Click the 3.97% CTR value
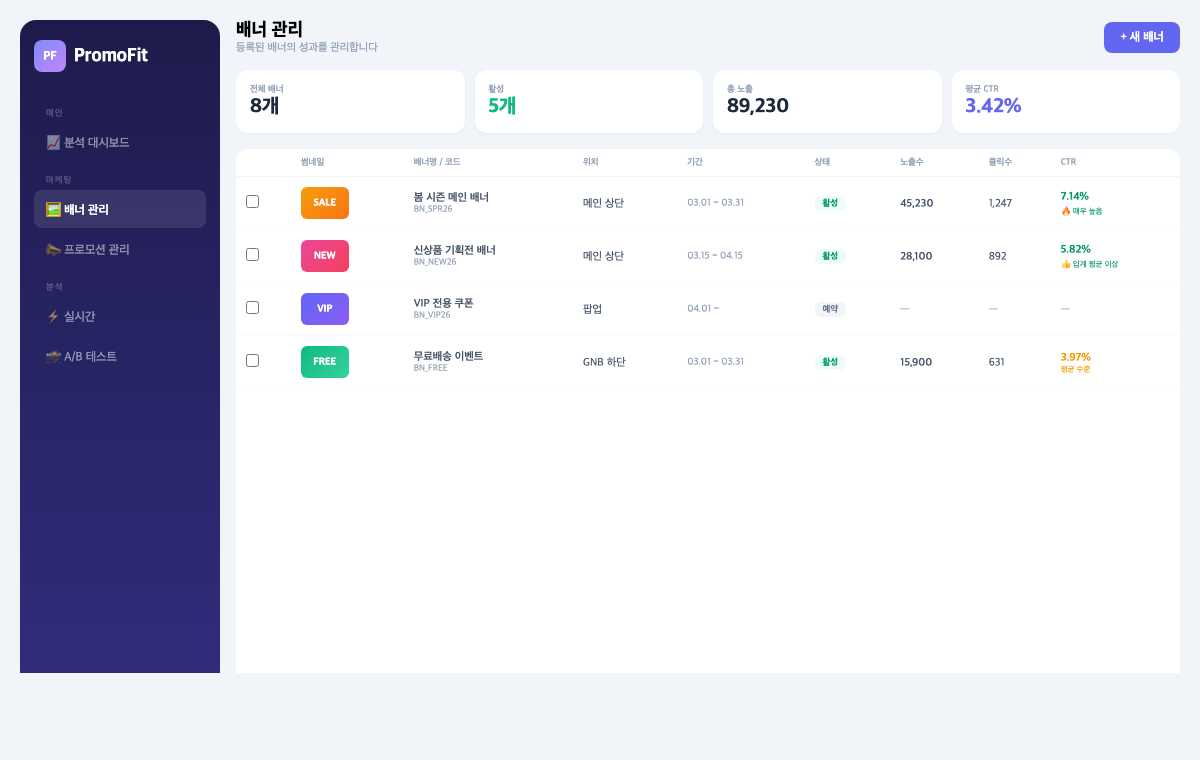Image resolution: width=1200 pixels, height=760 pixels. (1076, 357)
